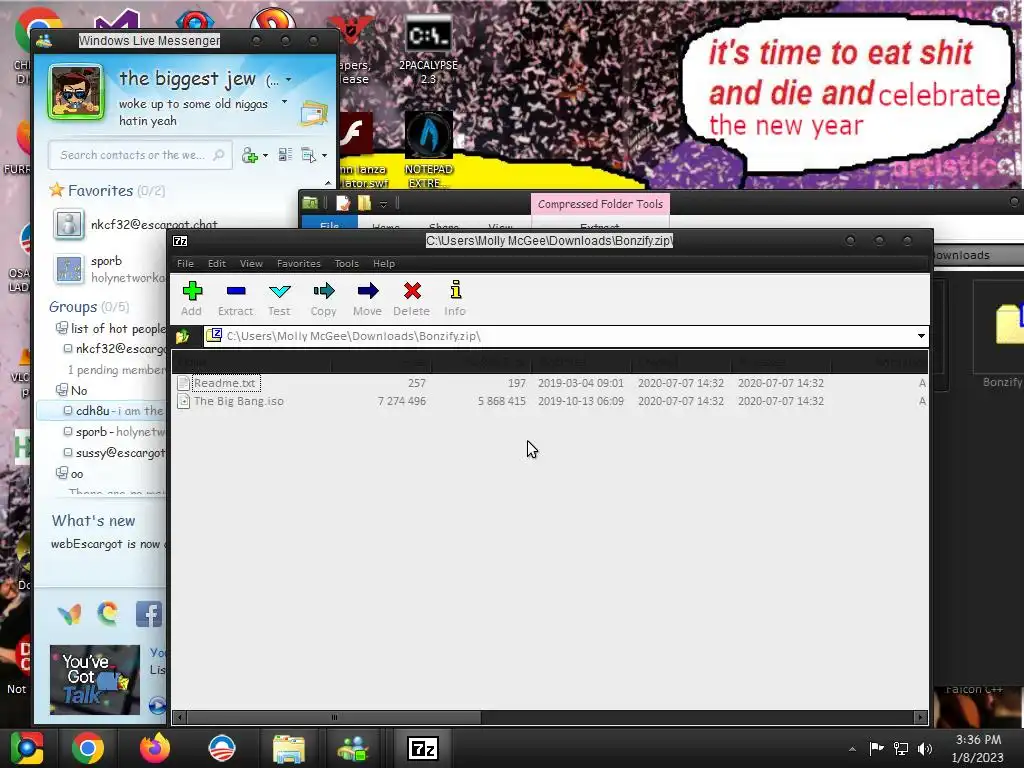Open the Edit menu in 7-Zip

point(217,264)
